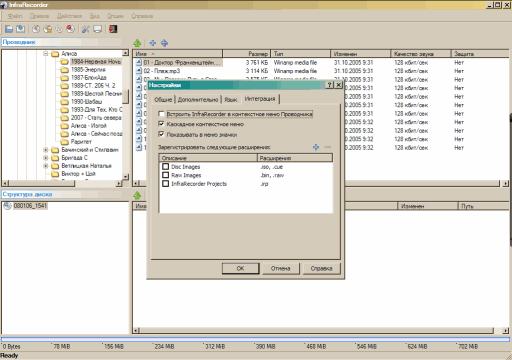The height and width of the screenshot is (360, 512).
Task: Switch to the Дополнительно tab
Action: tap(198, 100)
